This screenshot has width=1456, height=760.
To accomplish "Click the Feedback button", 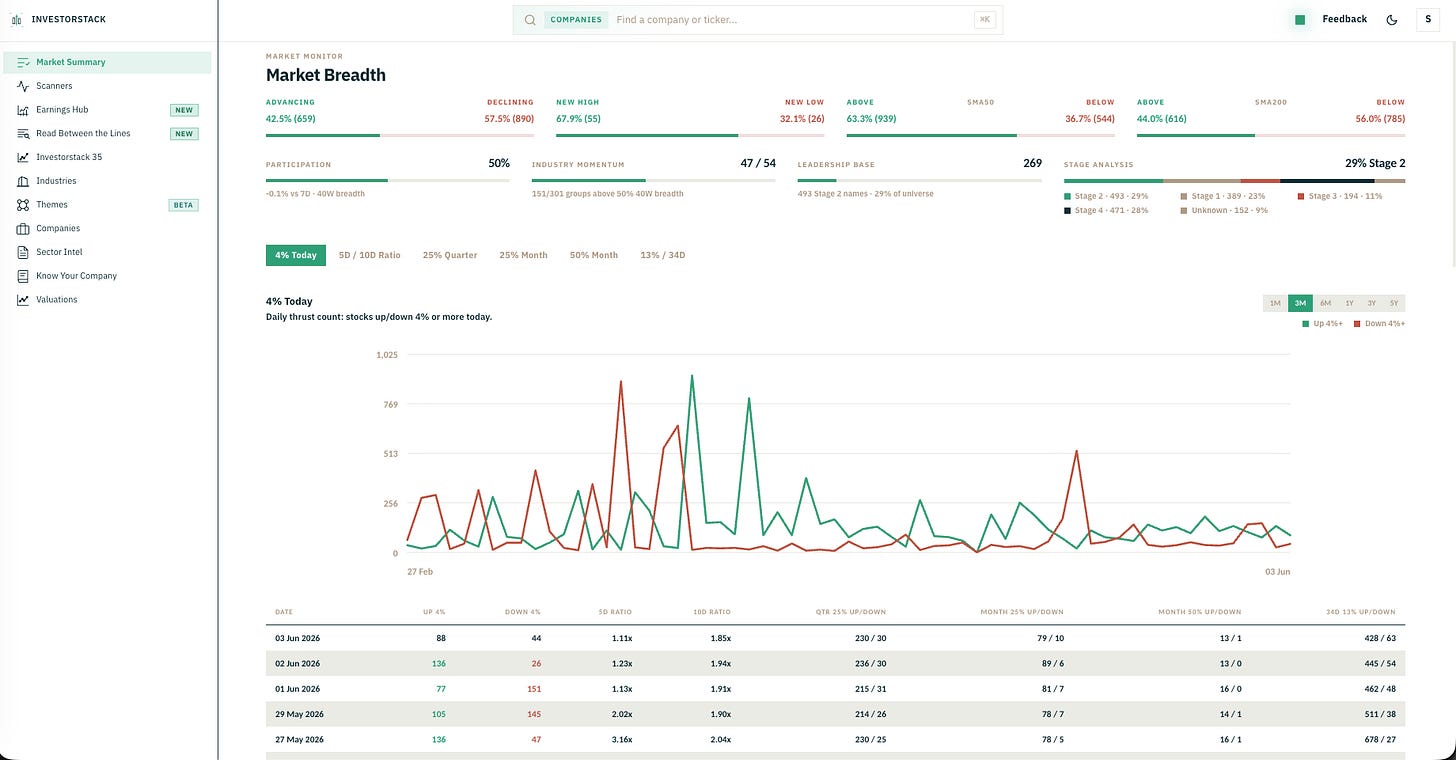I will [x=1344, y=19].
